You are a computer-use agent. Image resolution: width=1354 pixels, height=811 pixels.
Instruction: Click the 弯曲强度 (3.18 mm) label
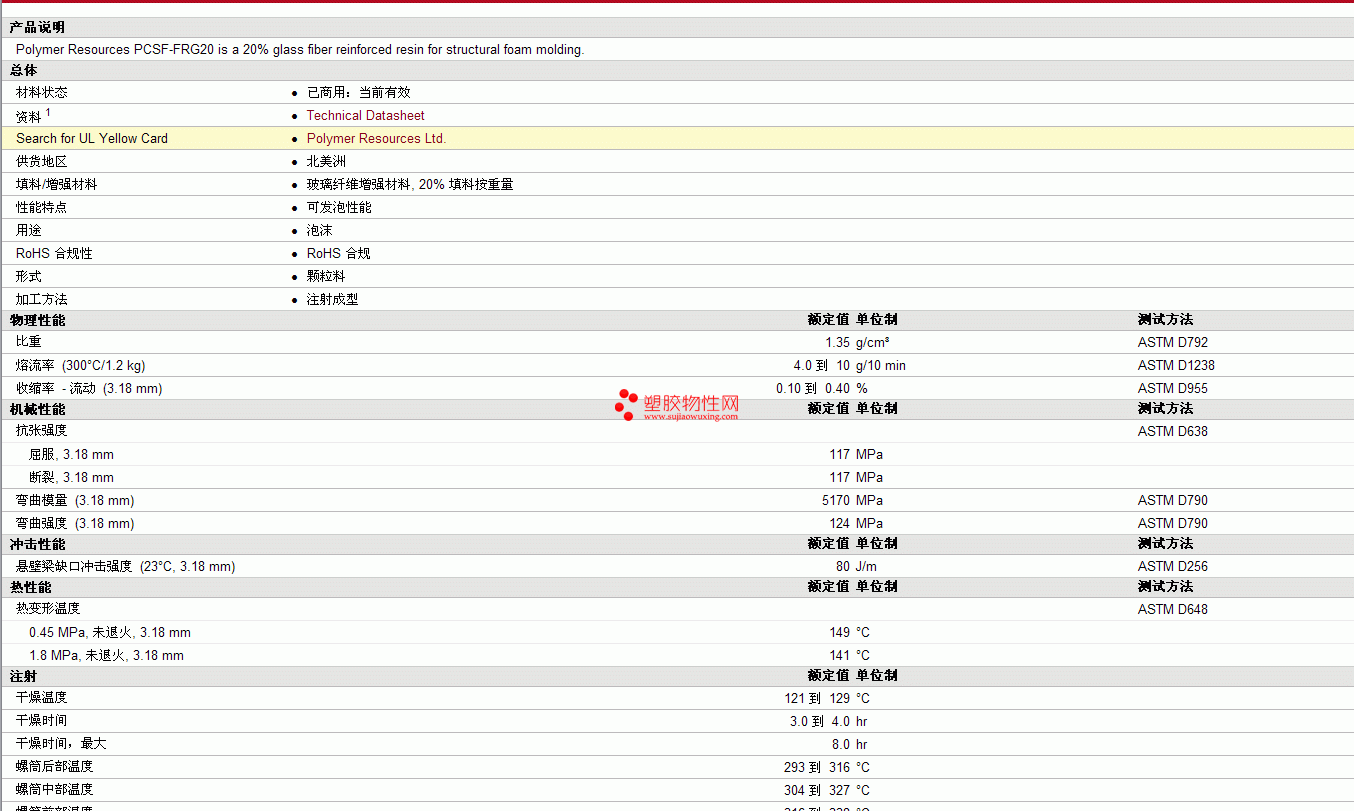coord(75,523)
